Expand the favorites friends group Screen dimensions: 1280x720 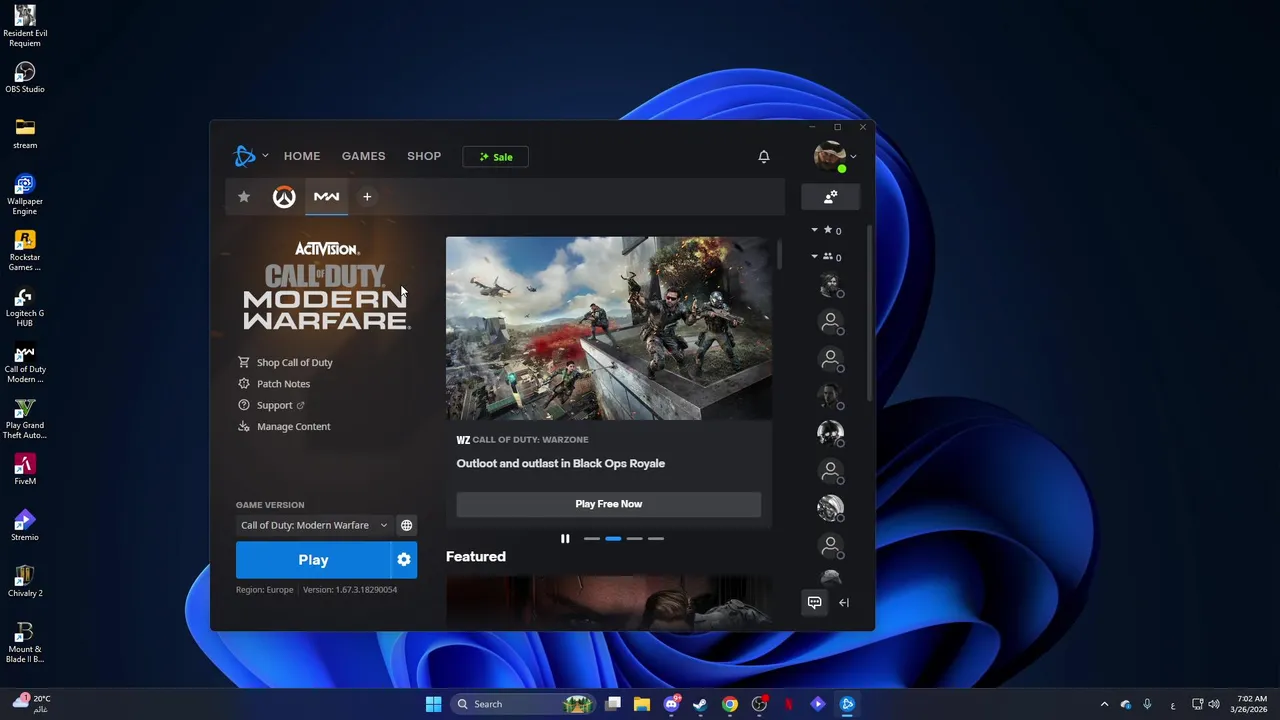pyautogui.click(x=826, y=231)
